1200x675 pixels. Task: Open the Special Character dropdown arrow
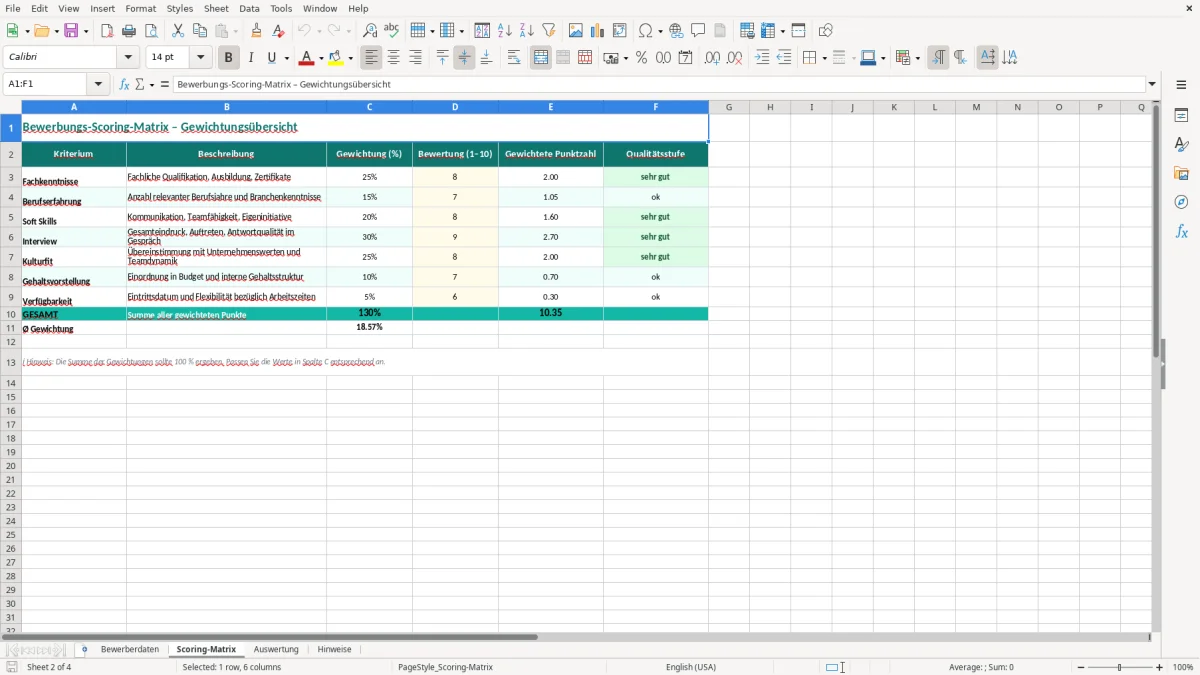pos(660,32)
